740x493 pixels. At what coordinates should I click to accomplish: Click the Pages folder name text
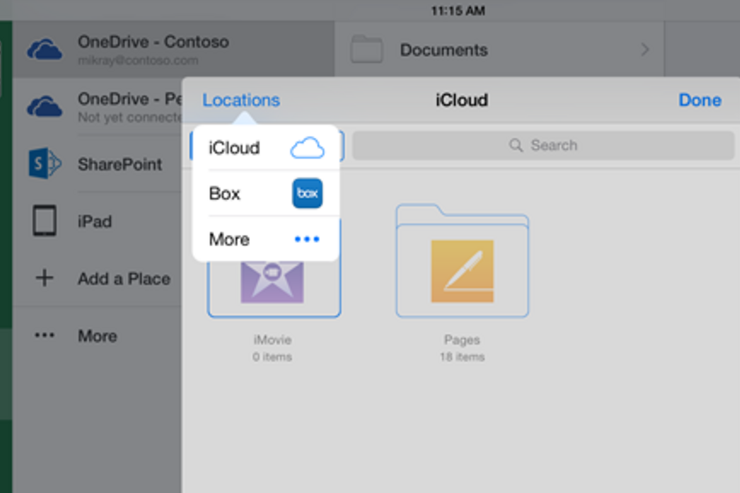pyautogui.click(x=462, y=340)
